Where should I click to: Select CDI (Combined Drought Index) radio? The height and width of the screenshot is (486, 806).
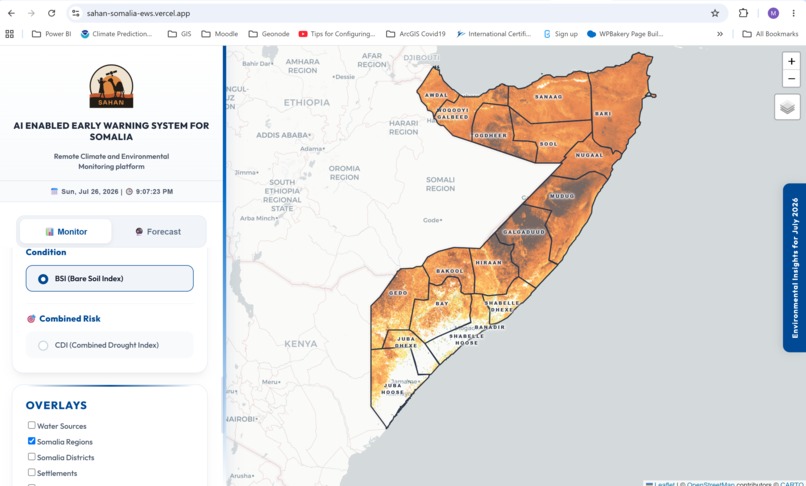pyautogui.click(x=43, y=345)
